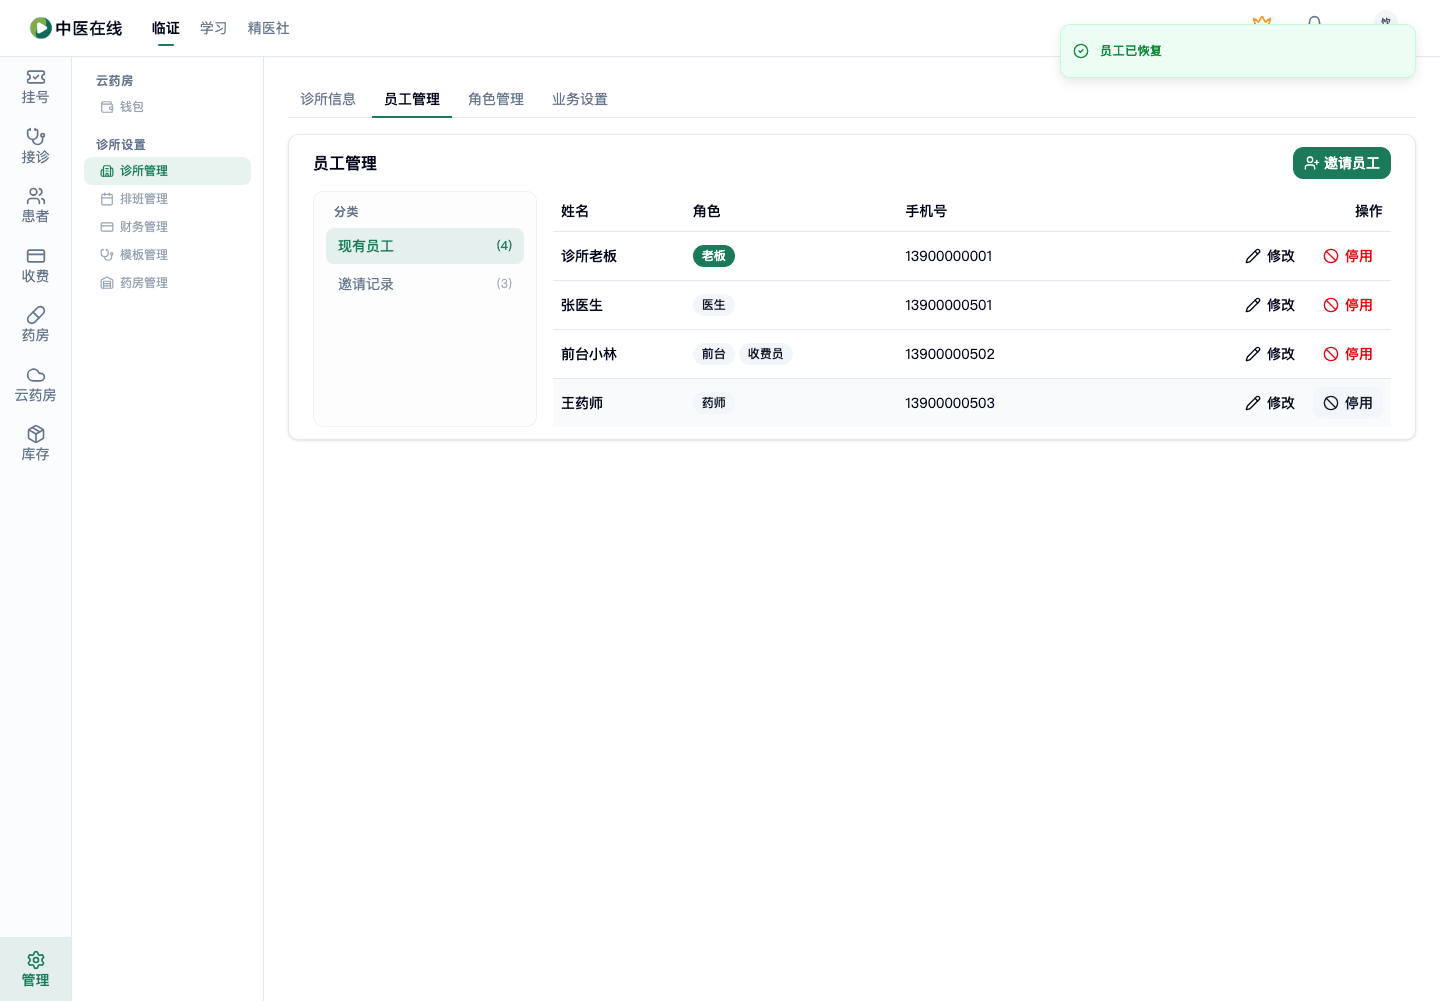Select the 现有员工 category
Screen dimensions: 1440x1001
pyautogui.click(x=425, y=246)
